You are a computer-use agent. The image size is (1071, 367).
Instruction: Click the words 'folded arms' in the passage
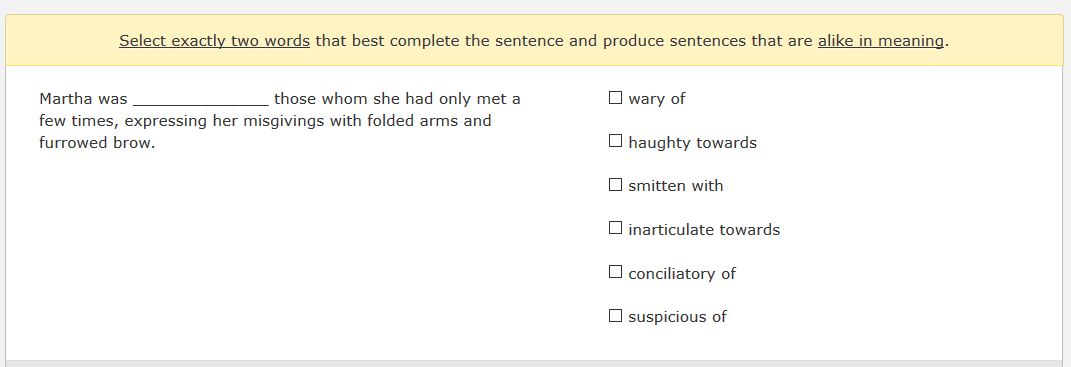coord(404,121)
